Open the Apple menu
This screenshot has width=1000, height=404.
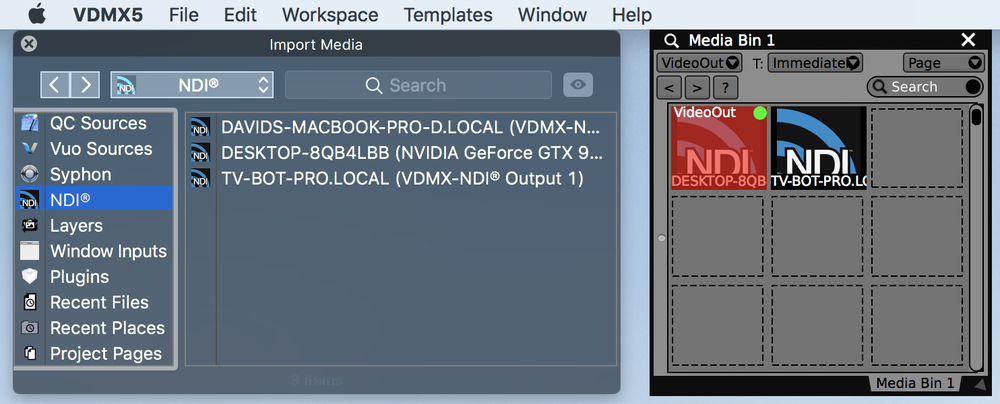click(37, 14)
